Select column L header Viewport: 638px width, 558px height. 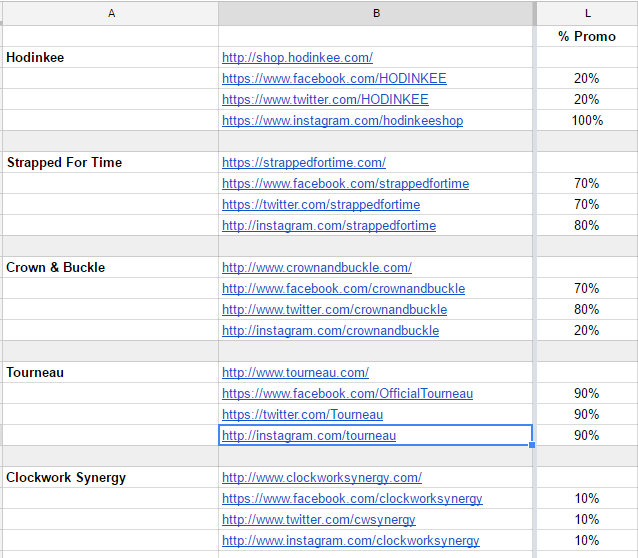(587, 13)
